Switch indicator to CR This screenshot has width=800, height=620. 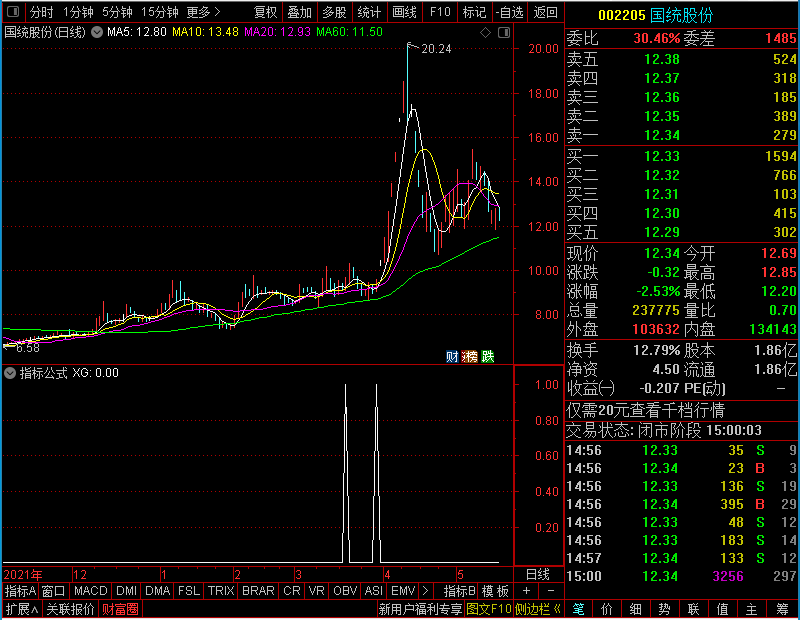click(292, 591)
